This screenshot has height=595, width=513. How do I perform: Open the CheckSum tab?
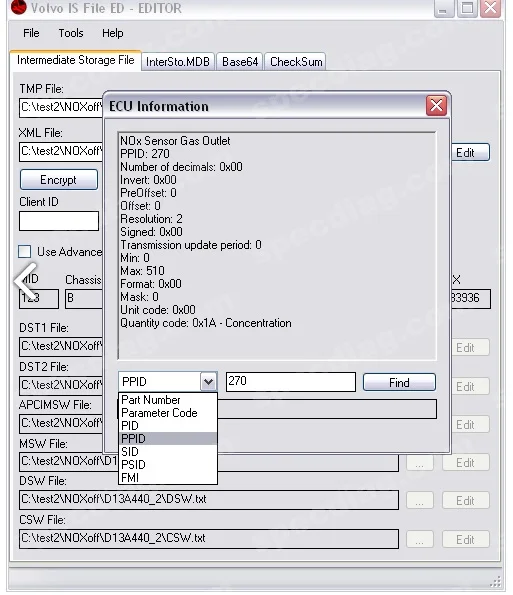pyautogui.click(x=296, y=61)
